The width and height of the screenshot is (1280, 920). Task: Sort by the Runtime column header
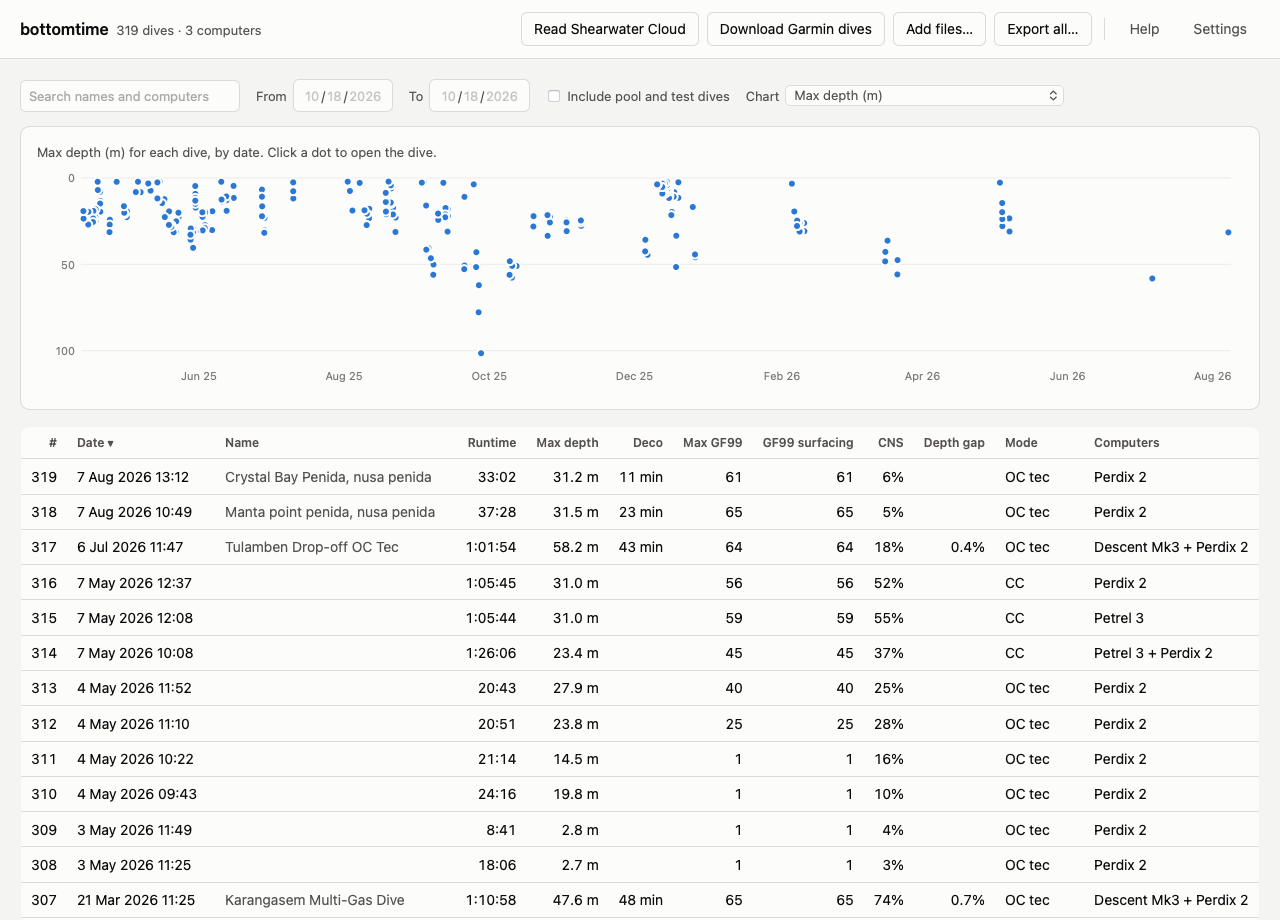(492, 443)
